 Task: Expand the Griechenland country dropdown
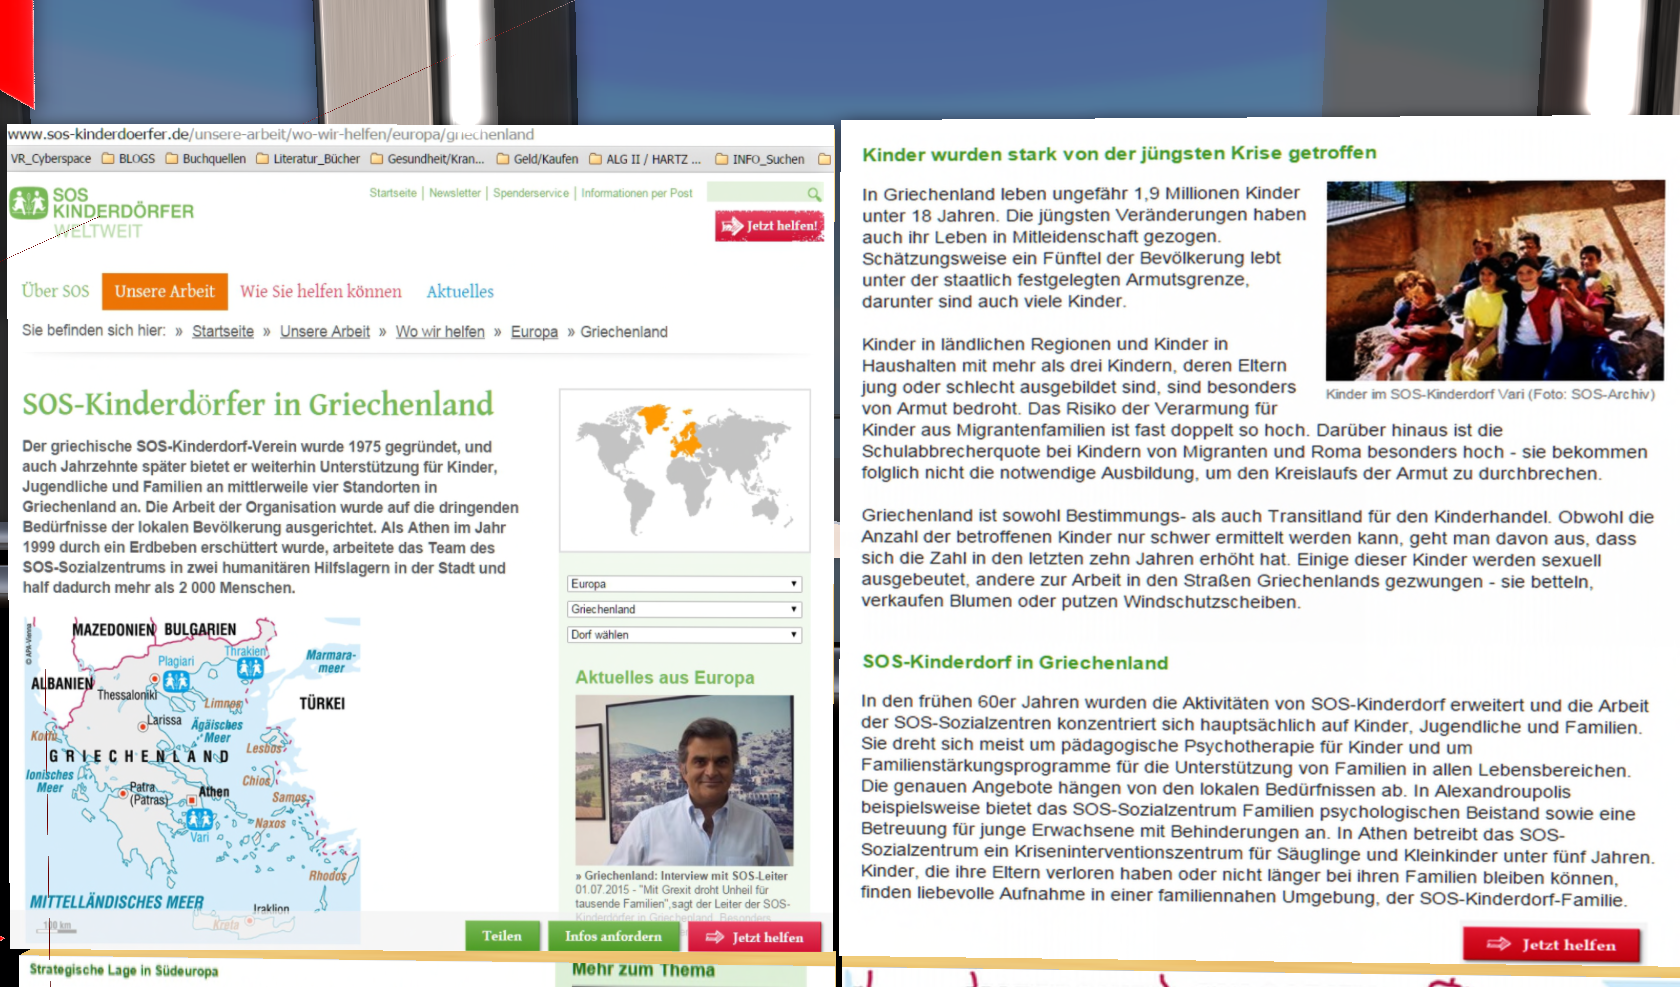tap(684, 609)
